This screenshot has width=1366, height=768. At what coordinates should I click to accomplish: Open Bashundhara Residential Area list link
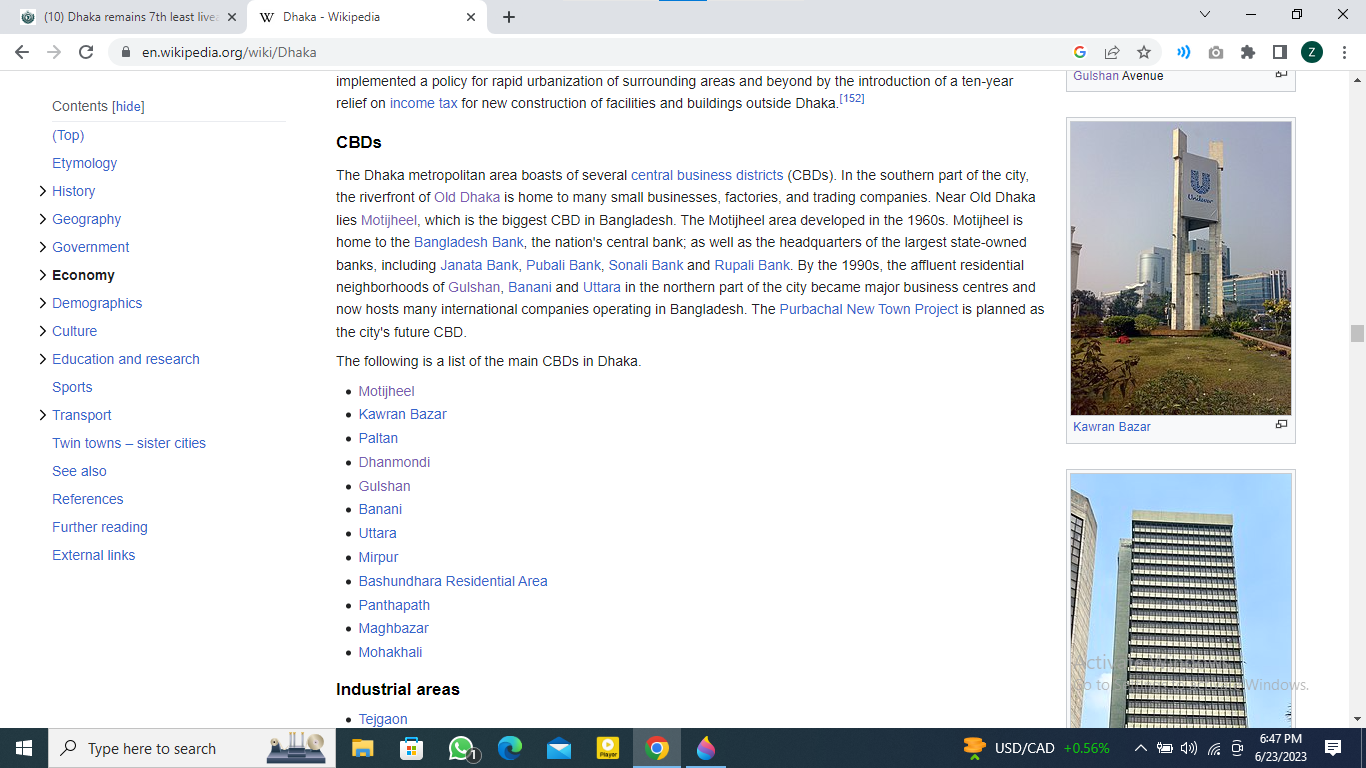click(x=453, y=581)
